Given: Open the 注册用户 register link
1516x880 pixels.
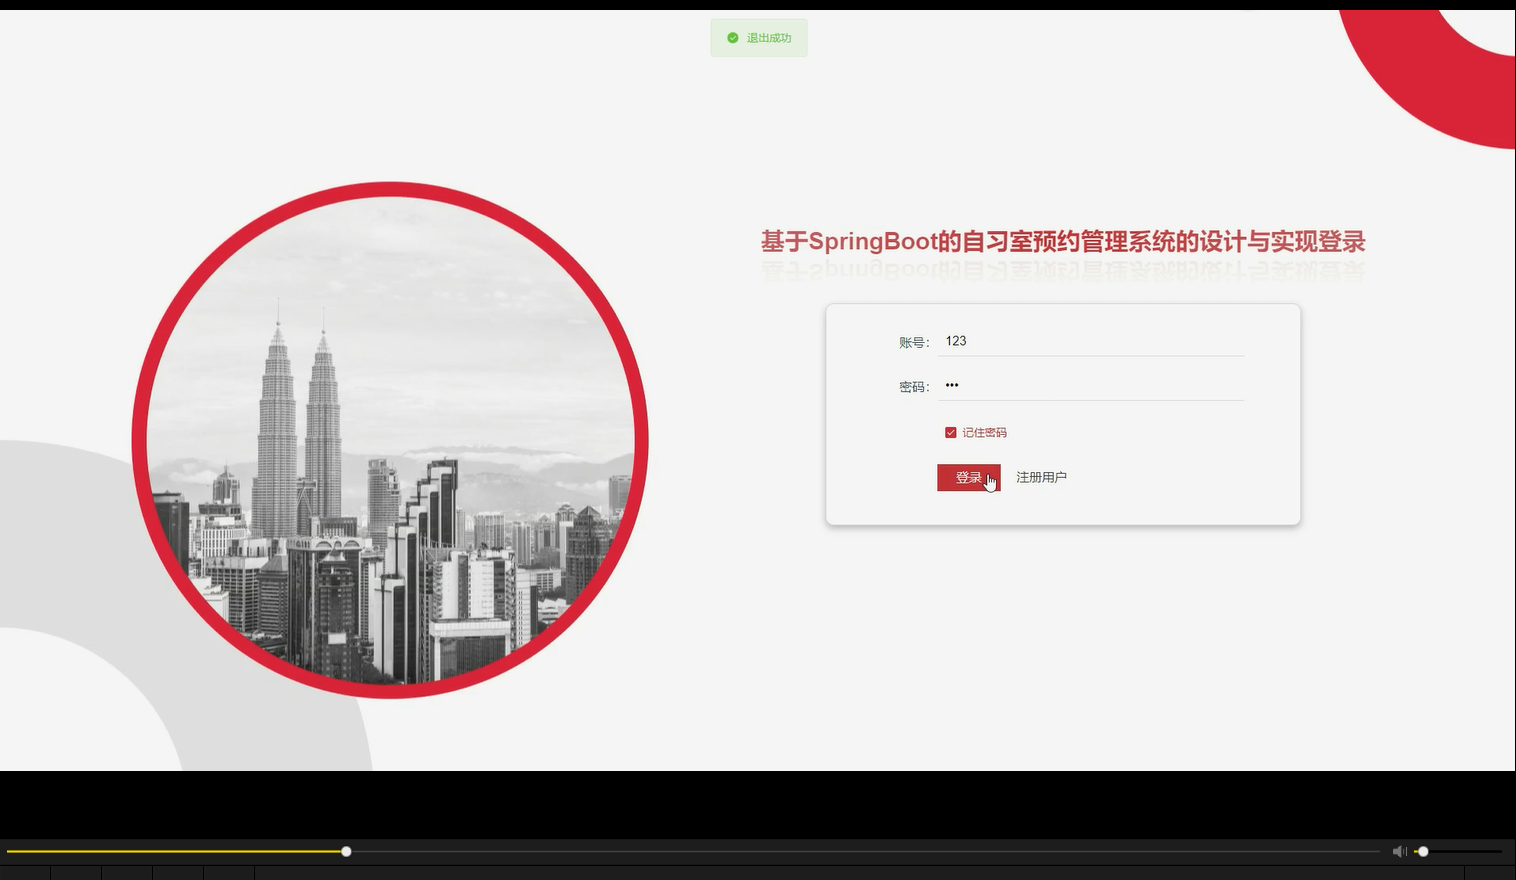Looking at the screenshot, I should point(1041,478).
